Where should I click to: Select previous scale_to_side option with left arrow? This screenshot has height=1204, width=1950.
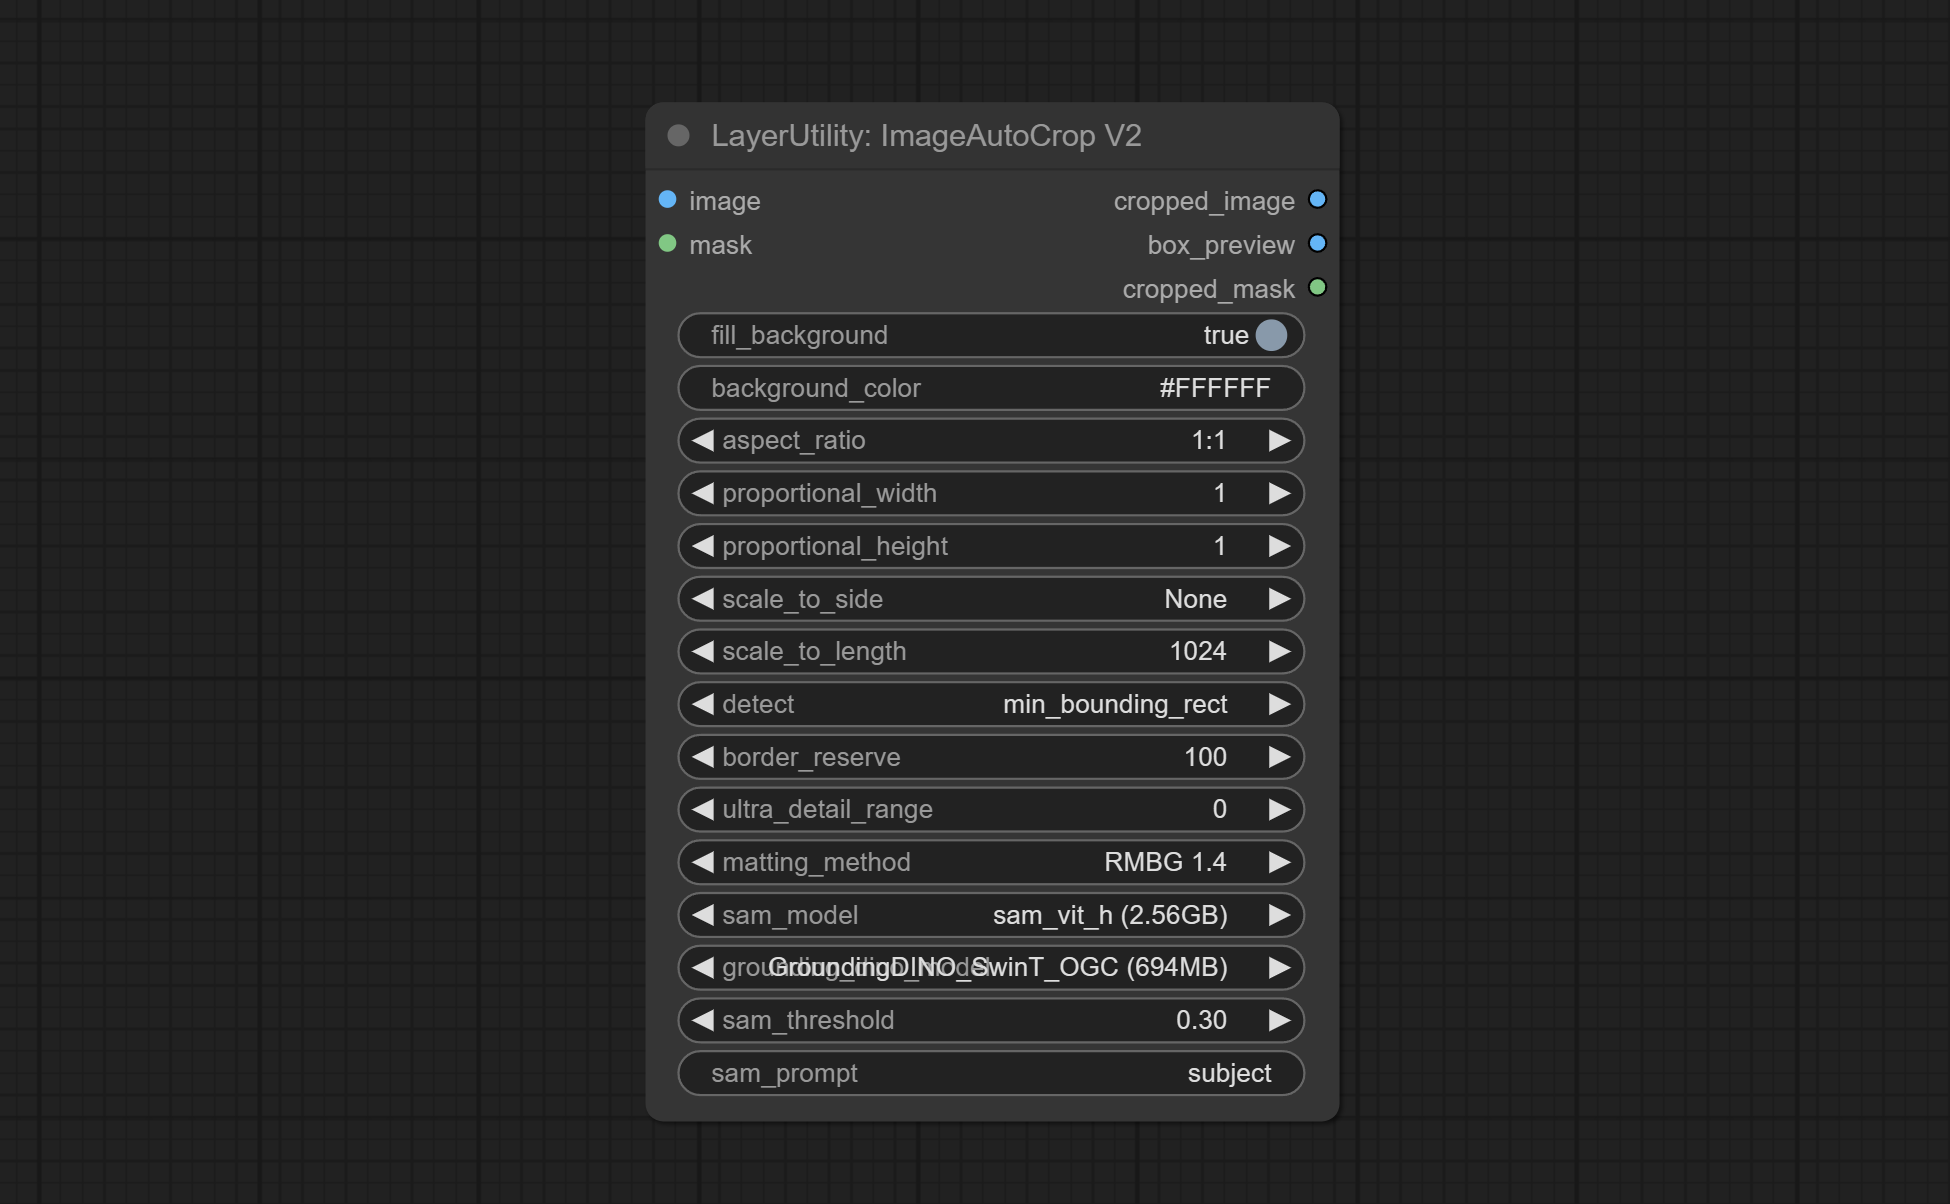coord(703,599)
